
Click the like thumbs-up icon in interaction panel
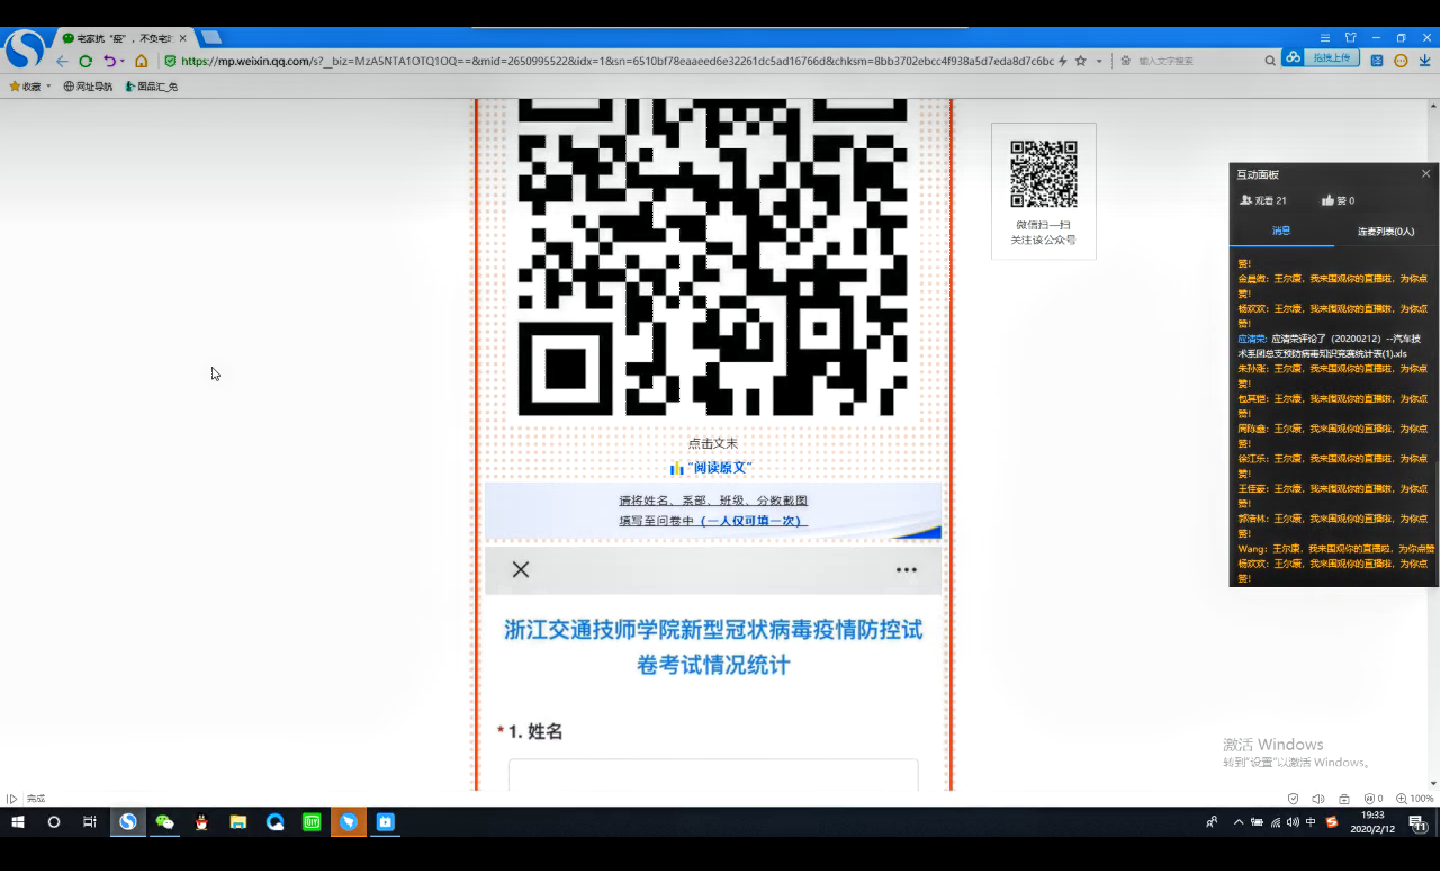[1328, 201]
